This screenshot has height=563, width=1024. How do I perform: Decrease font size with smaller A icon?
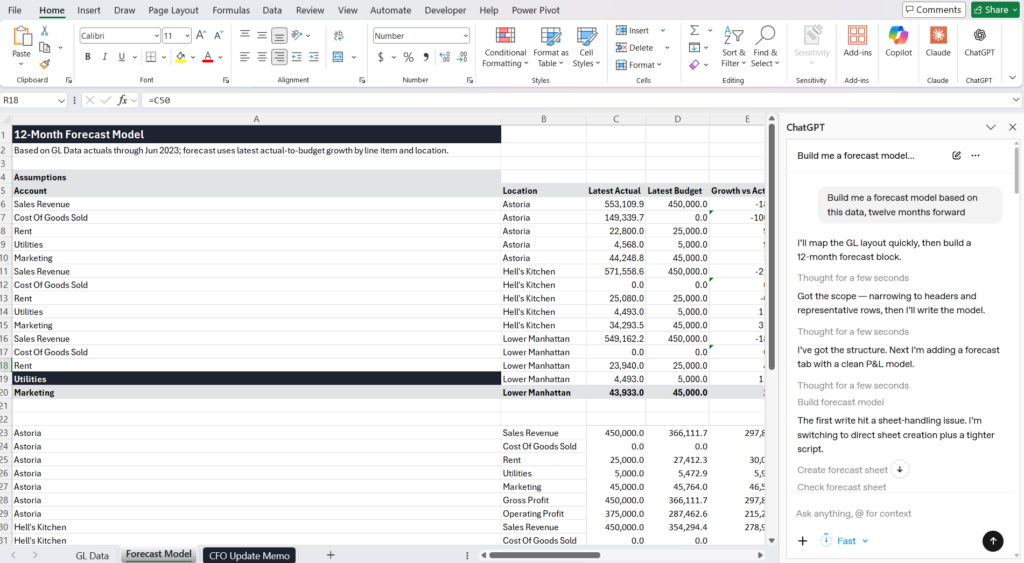pos(219,35)
